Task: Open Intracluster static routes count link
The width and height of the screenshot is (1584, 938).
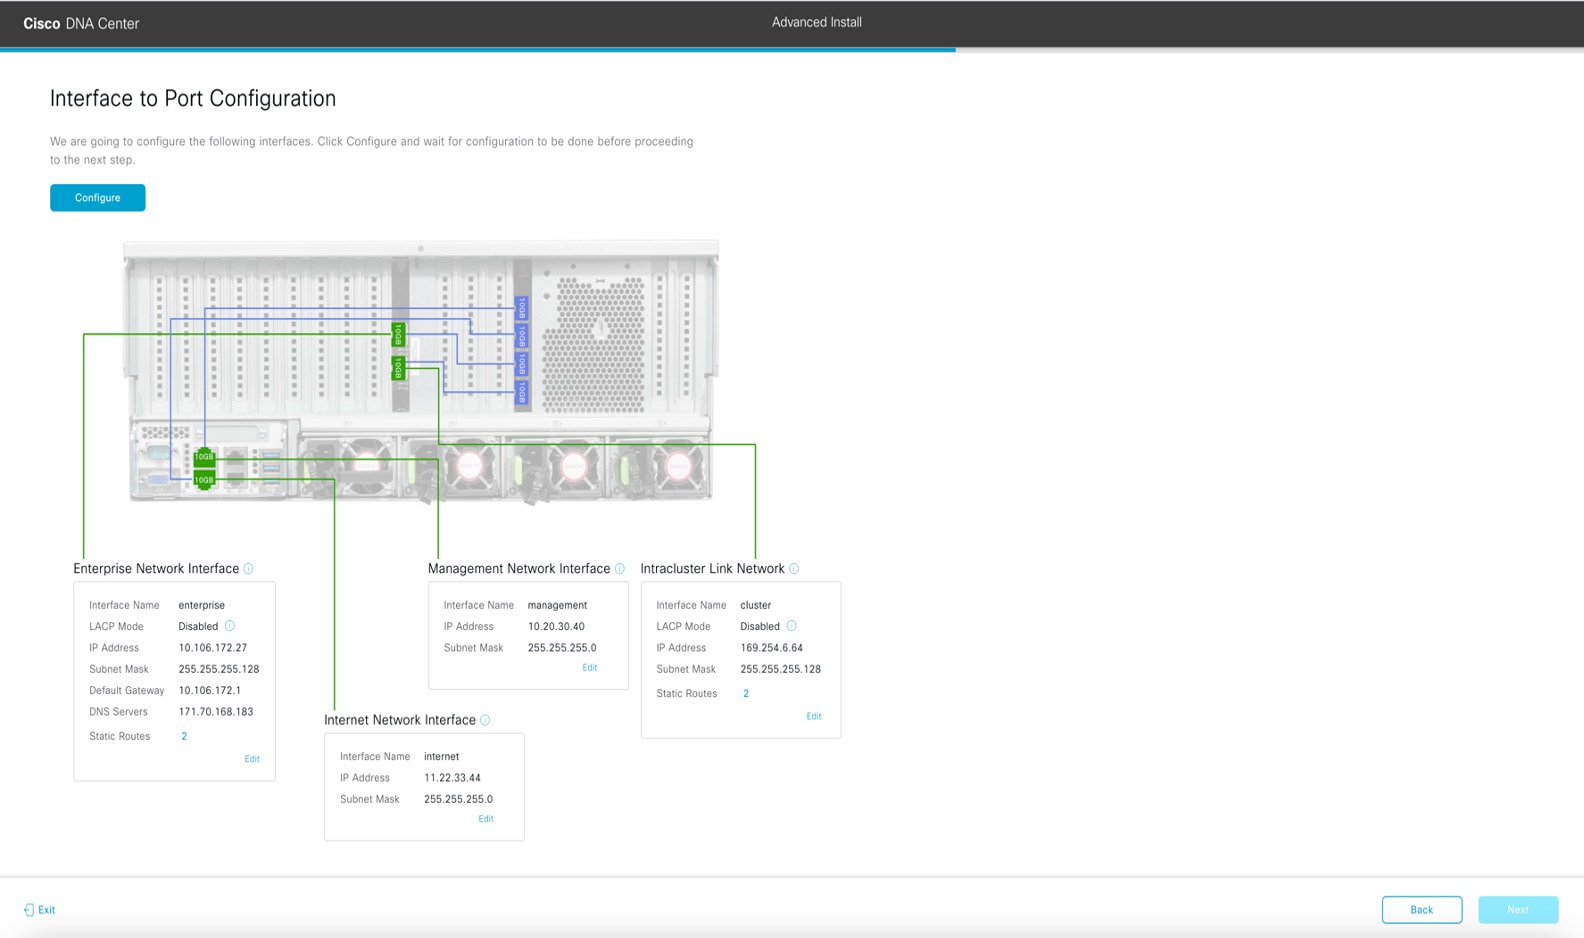Action: pos(746,693)
